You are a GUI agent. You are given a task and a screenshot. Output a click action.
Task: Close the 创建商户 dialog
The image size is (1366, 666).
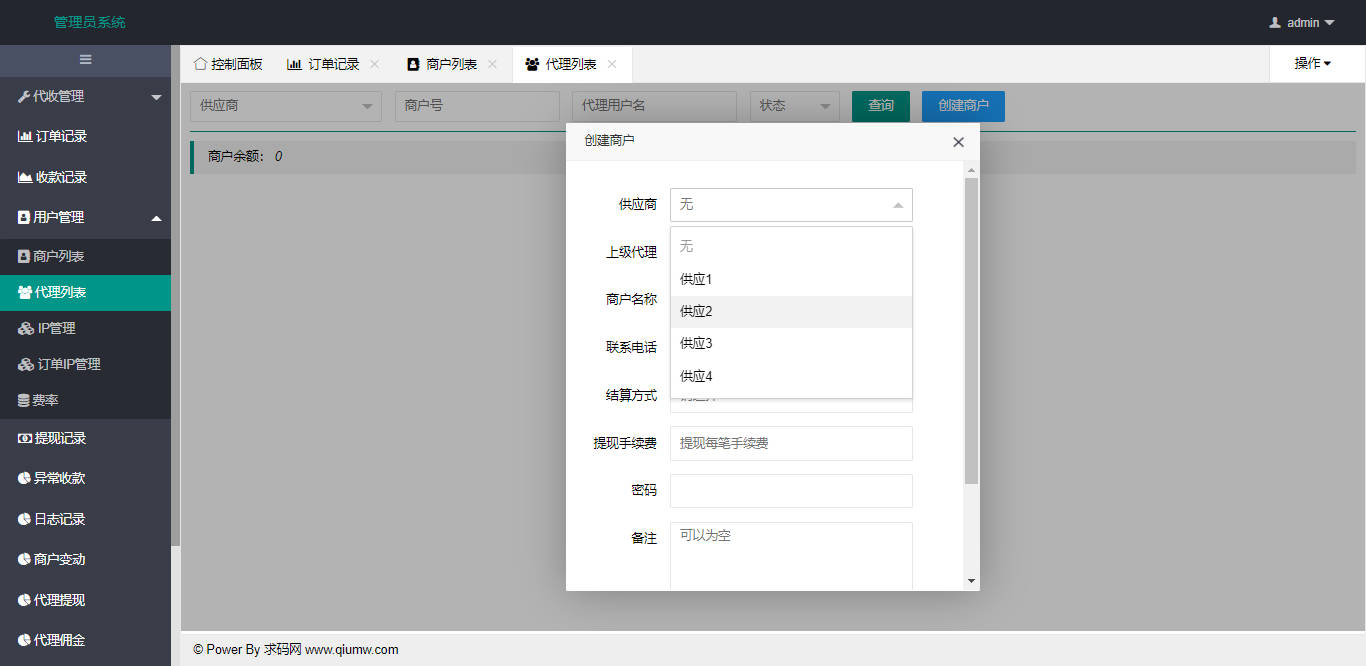click(x=958, y=142)
